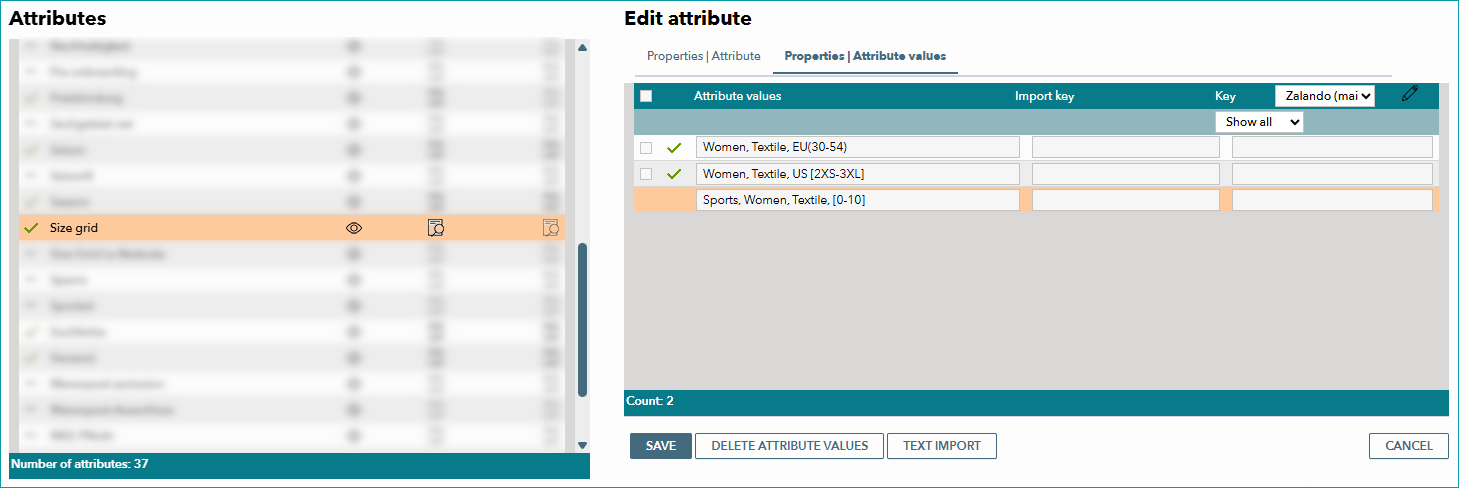This screenshot has width=1459, height=488.
Task: Click the Attribute values column header
Action: coord(738,96)
